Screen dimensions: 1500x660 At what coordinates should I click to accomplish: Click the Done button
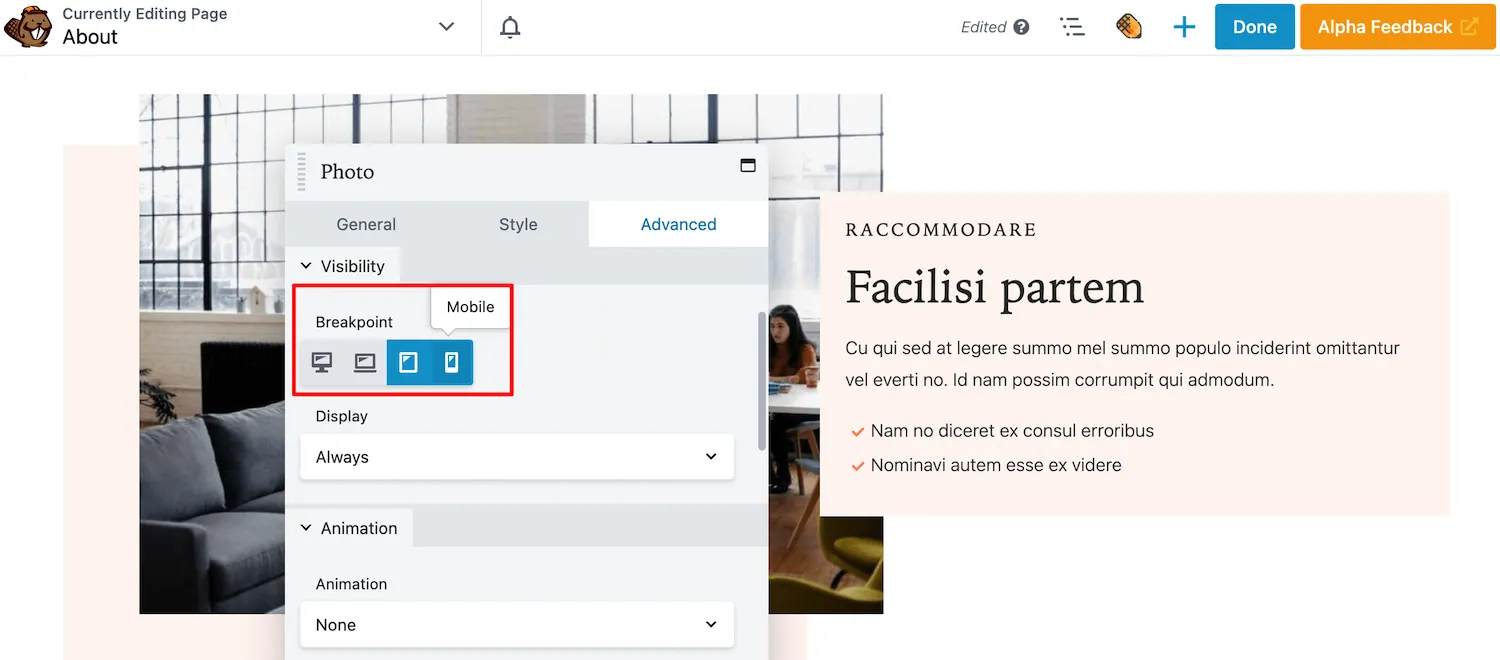pos(1255,27)
